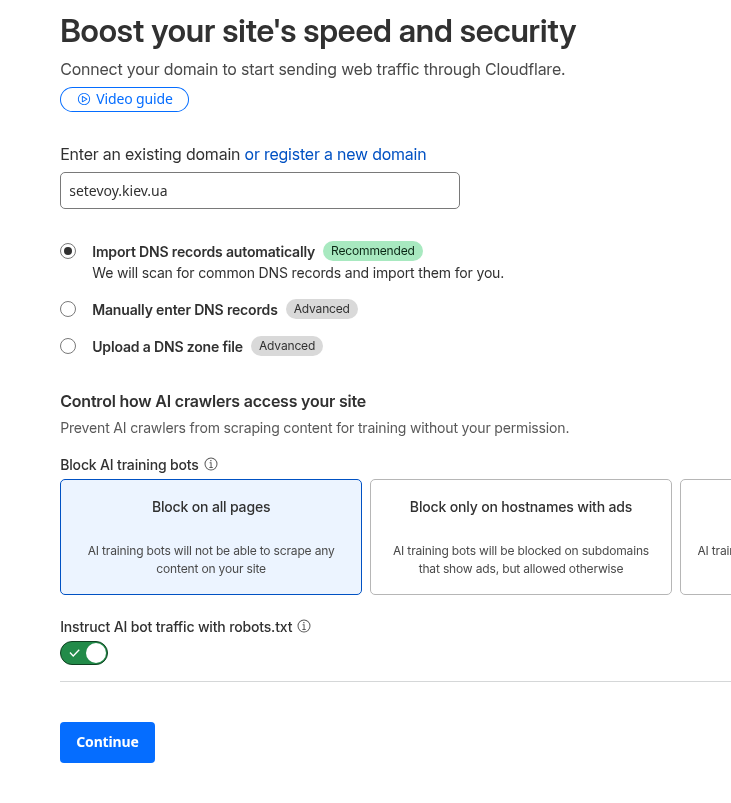This screenshot has height=803, width=731.
Task: Click info icon beside robots.txt instruction label
Action: 304,627
